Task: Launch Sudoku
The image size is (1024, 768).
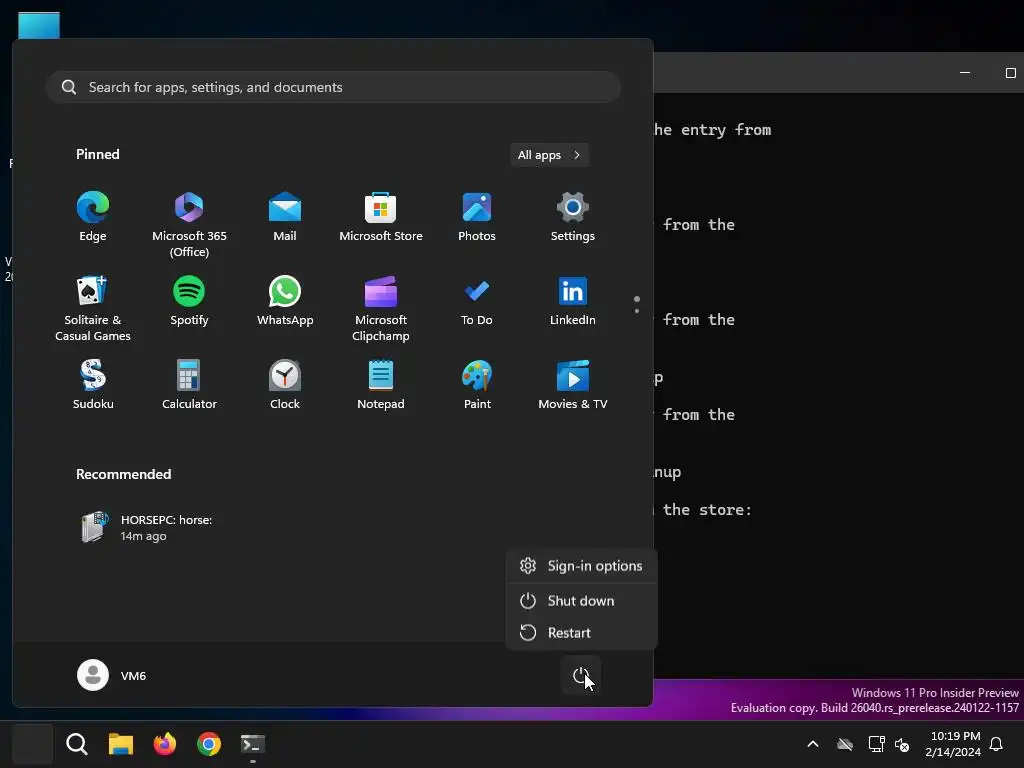Action: [x=93, y=385]
